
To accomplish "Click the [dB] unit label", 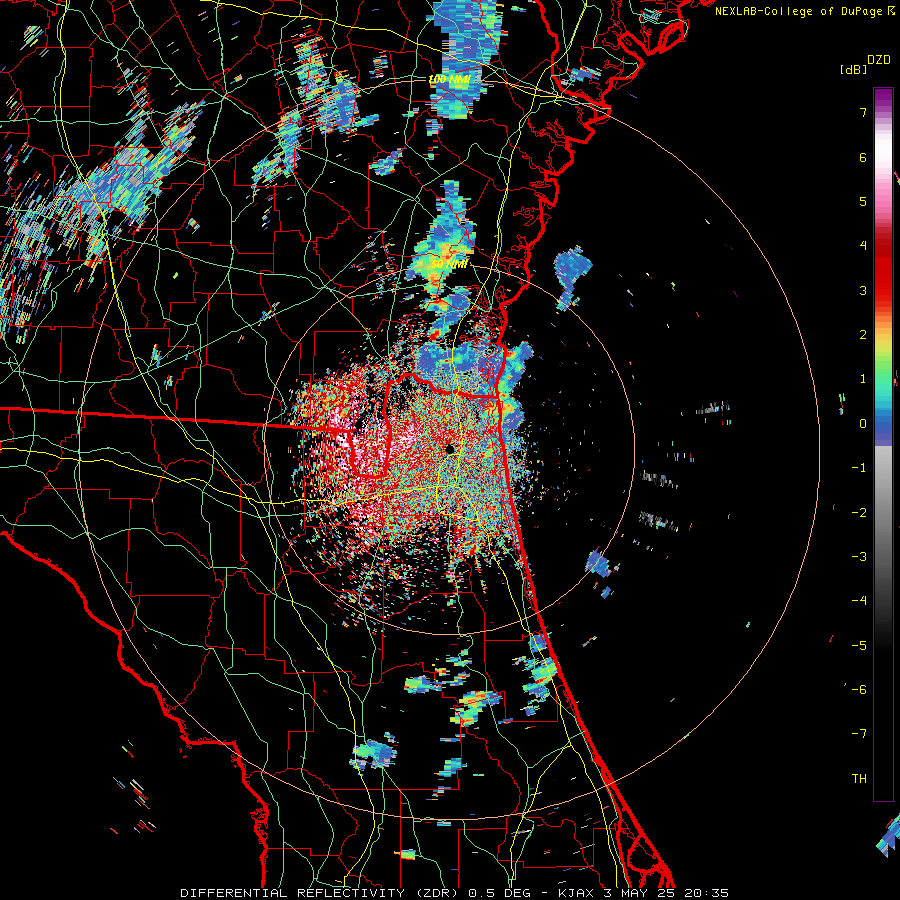I will tap(853, 69).
